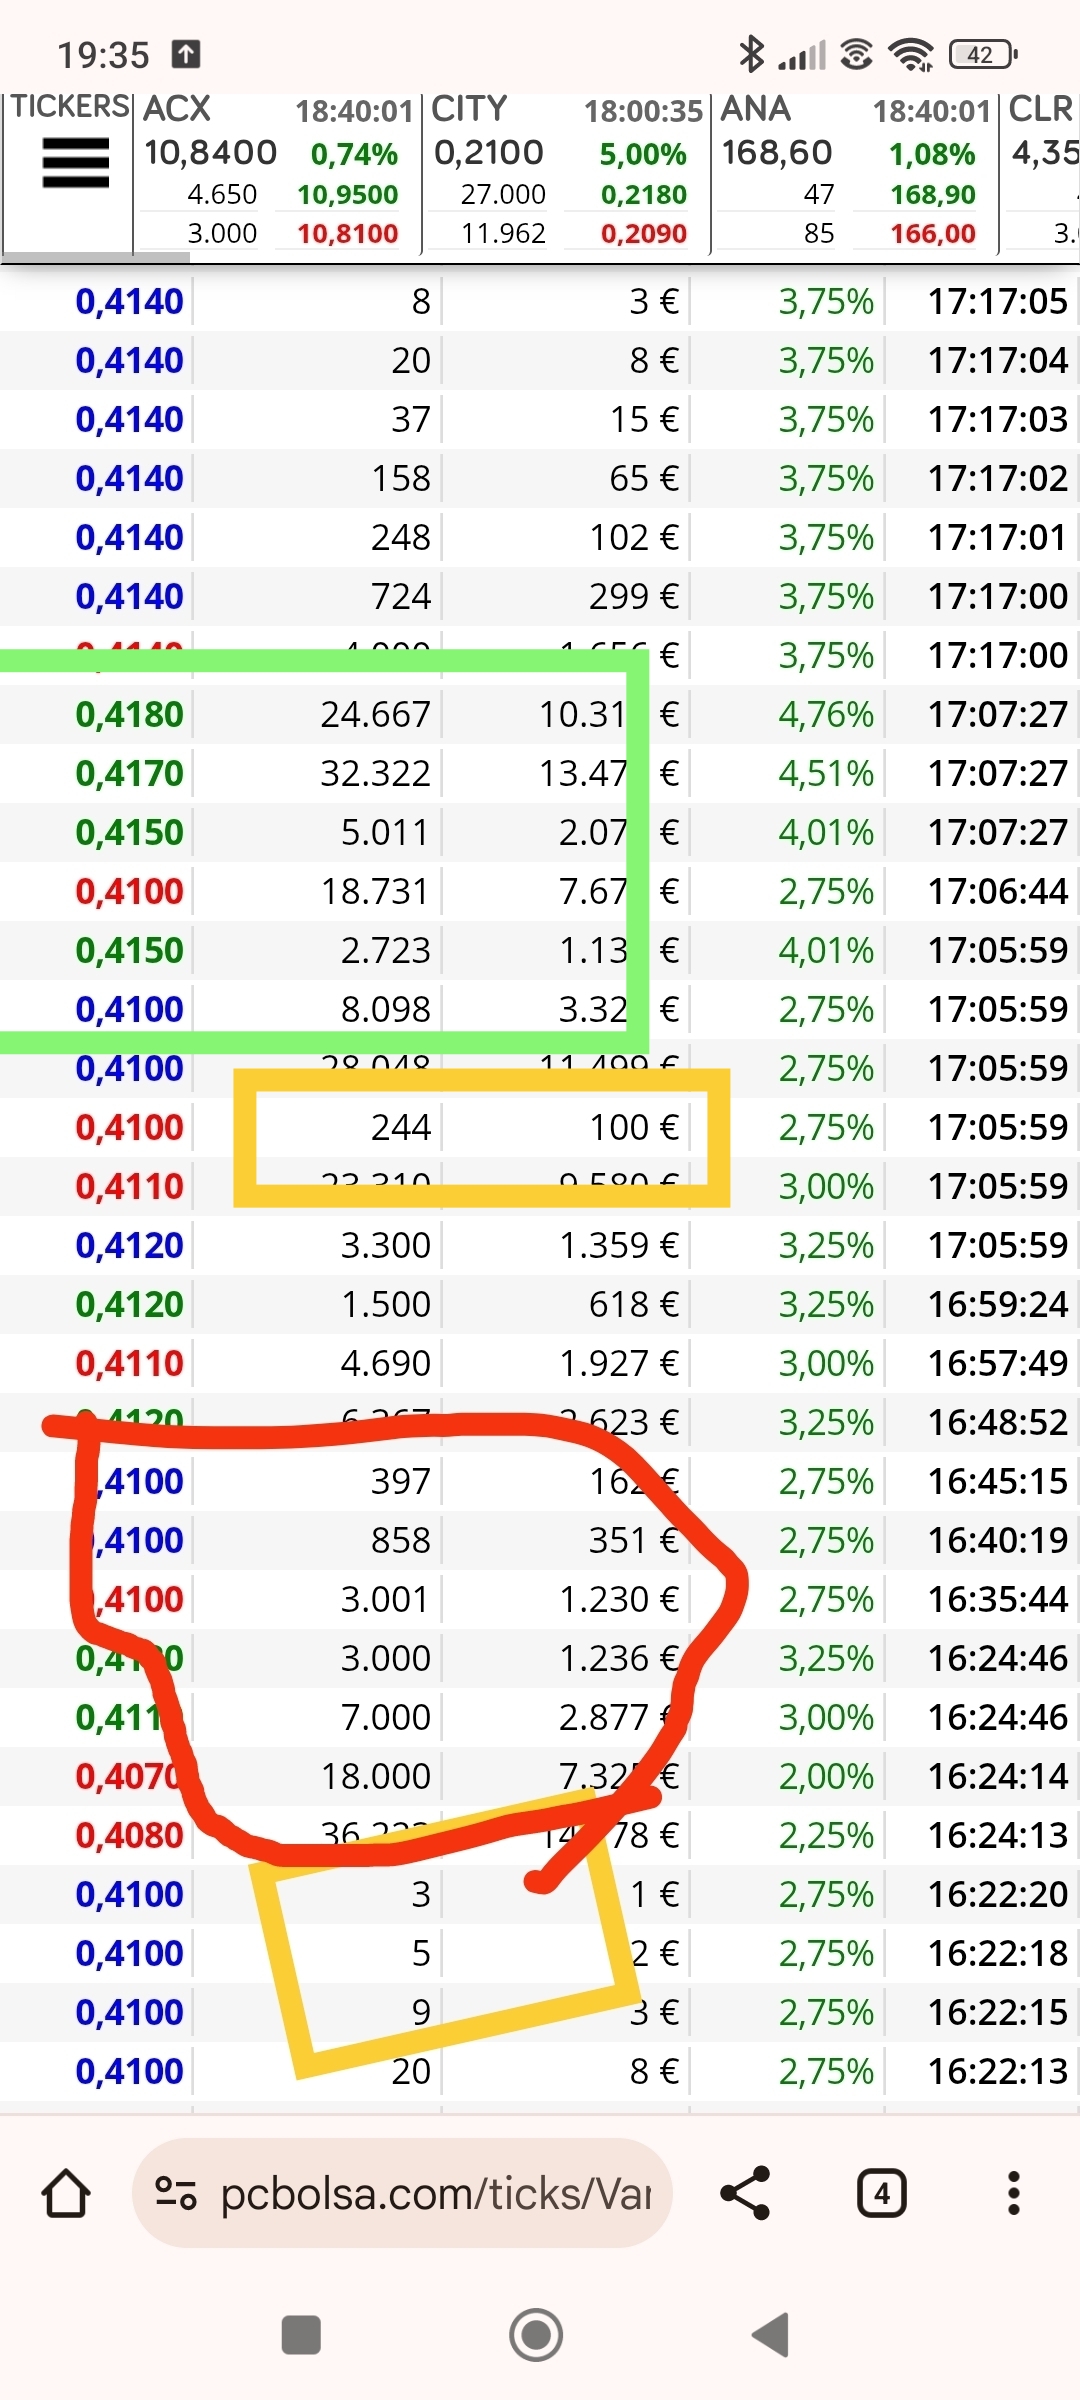Select volume 37 in 17:17:03 row
This screenshot has width=1080, height=2400.
[x=410, y=419]
